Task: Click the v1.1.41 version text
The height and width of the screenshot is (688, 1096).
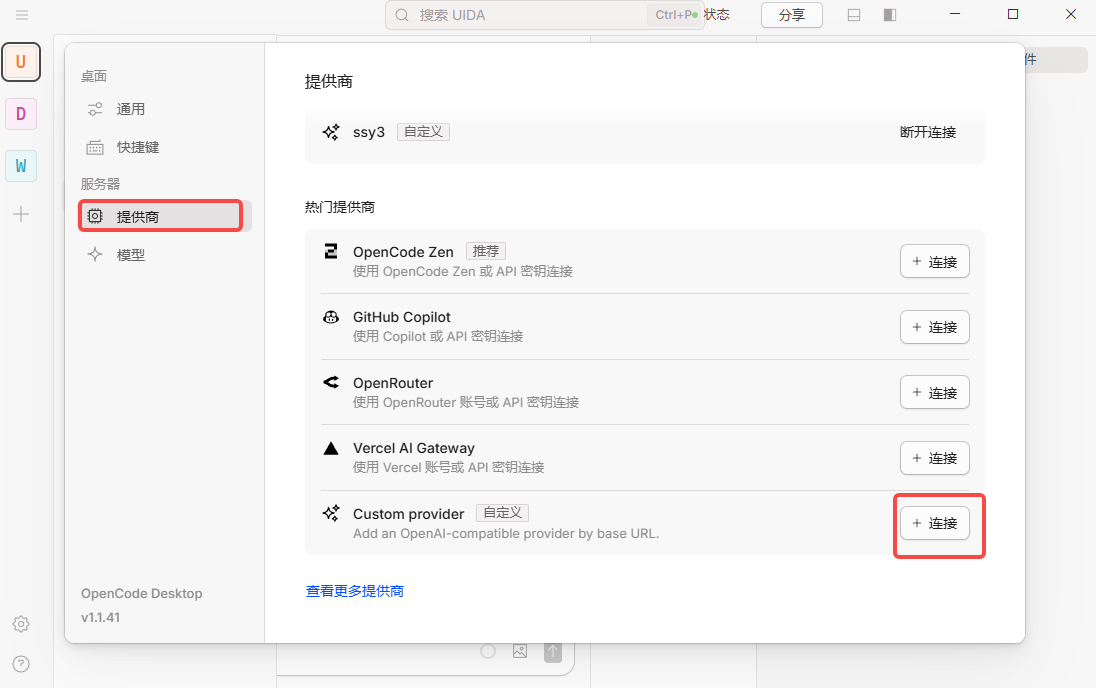Action: [x=101, y=617]
